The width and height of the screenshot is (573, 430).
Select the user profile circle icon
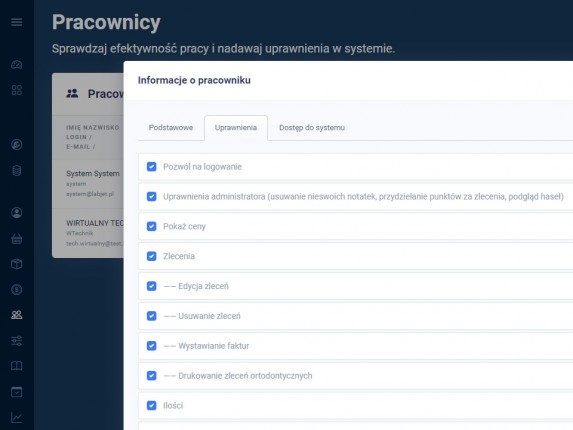tap(16, 213)
